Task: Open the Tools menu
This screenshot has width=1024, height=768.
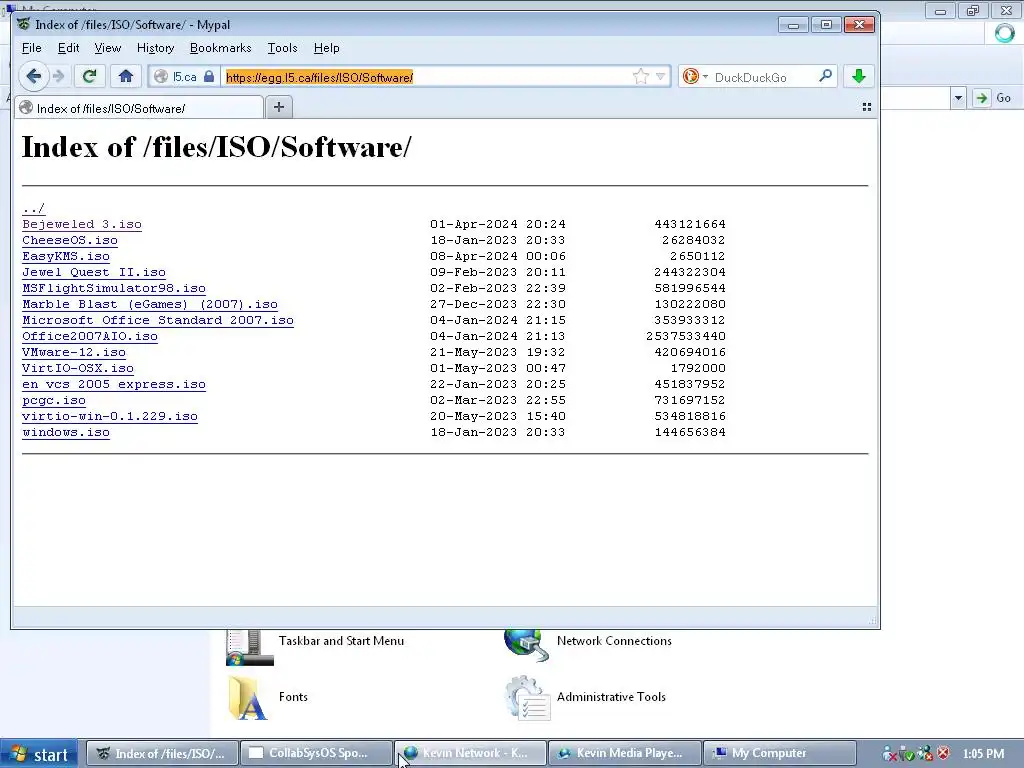Action: click(282, 48)
